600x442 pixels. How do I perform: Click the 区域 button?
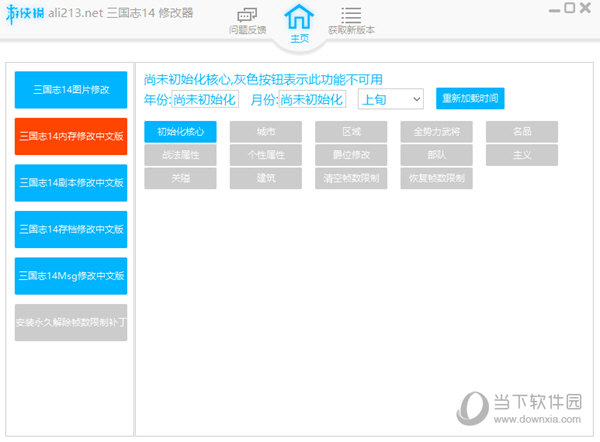(x=351, y=132)
